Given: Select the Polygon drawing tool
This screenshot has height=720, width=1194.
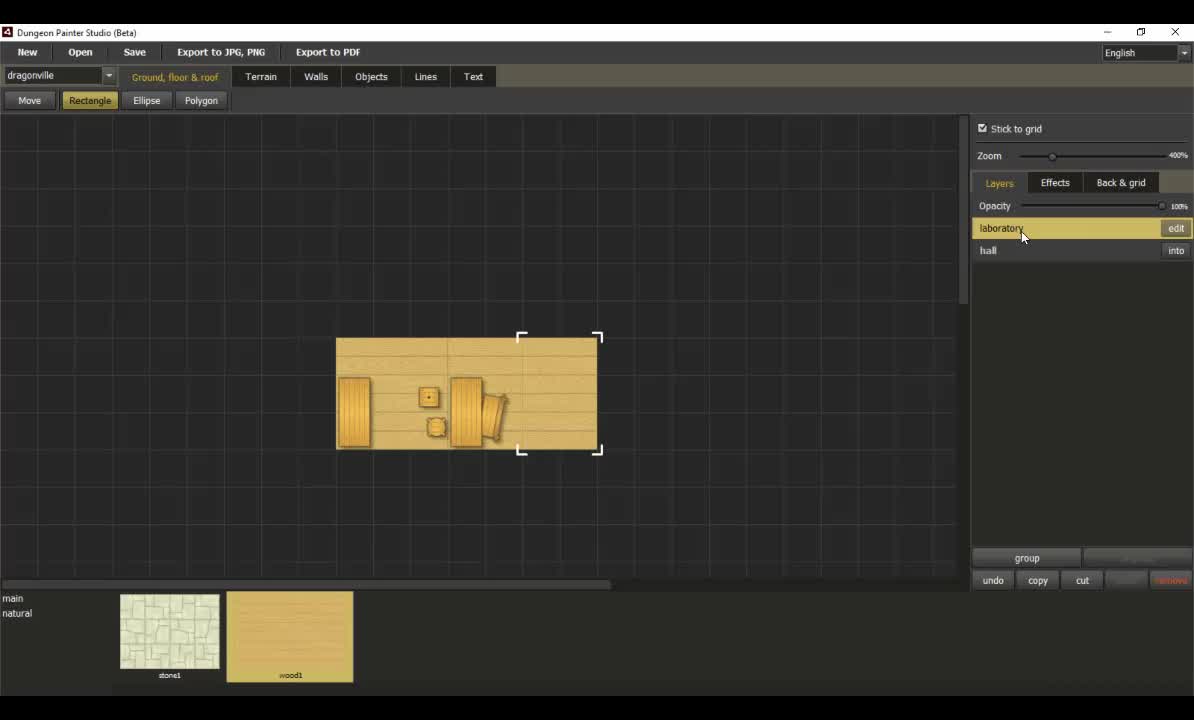Looking at the screenshot, I should click(201, 101).
